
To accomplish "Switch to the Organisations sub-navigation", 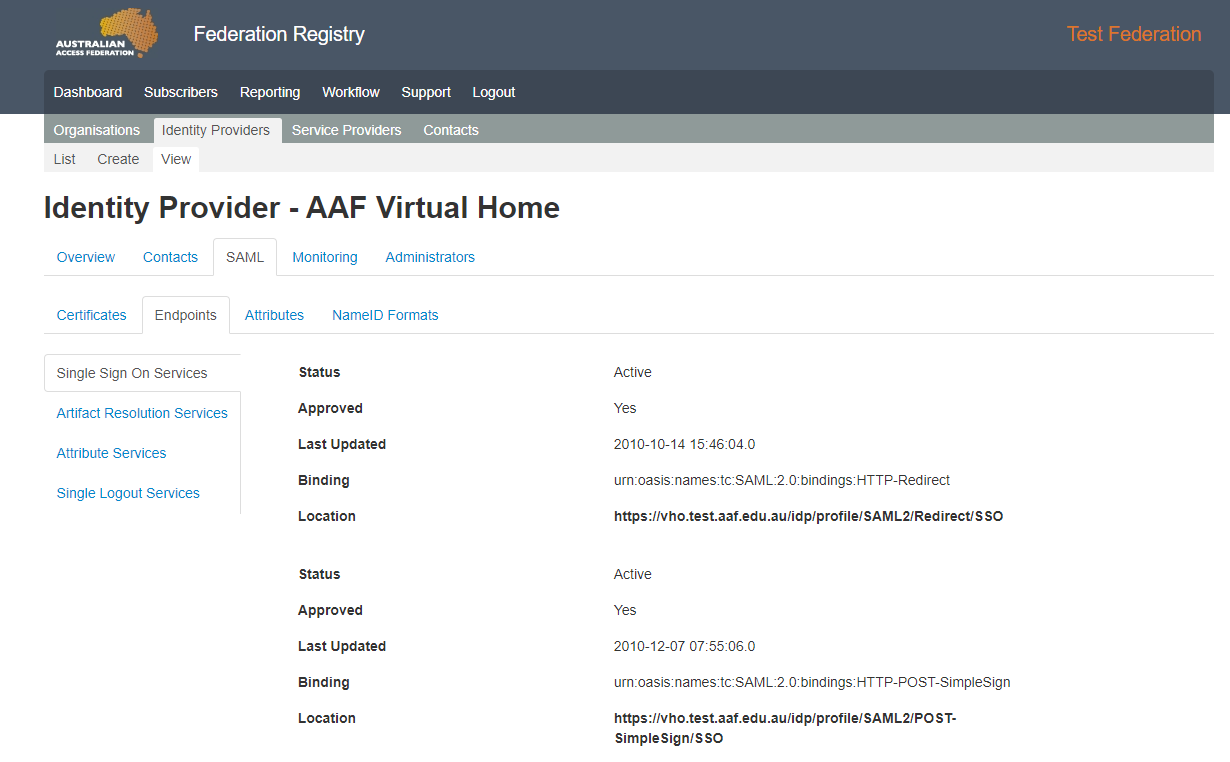I will tap(97, 130).
